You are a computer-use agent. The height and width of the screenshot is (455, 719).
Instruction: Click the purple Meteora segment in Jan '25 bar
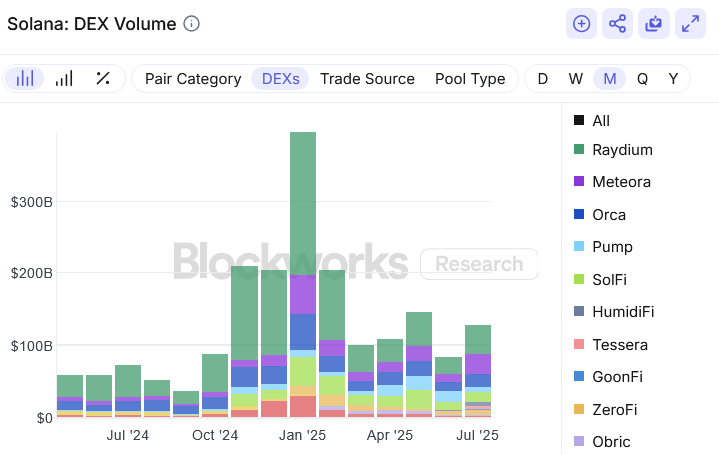[303, 294]
